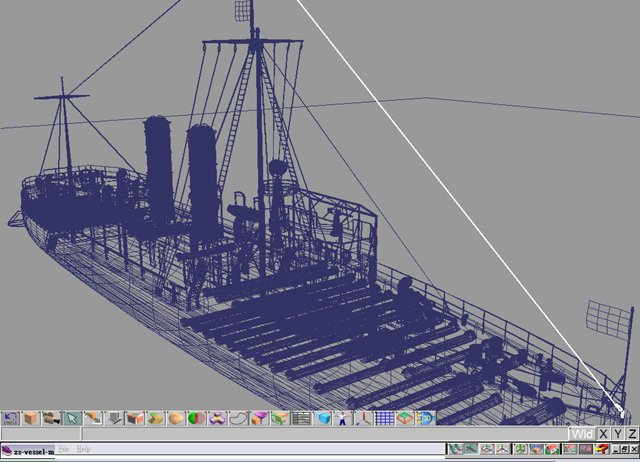Open the paint brush material tool
This screenshot has height=462, width=640.
pyautogui.click(x=93, y=418)
